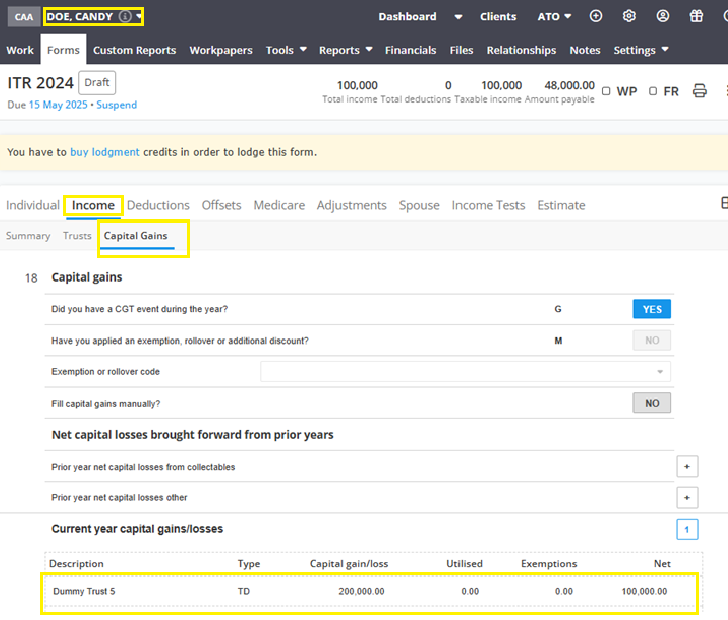This screenshot has height=620, width=728.
Task: Open the Workpapers menu item
Action: 221,50
